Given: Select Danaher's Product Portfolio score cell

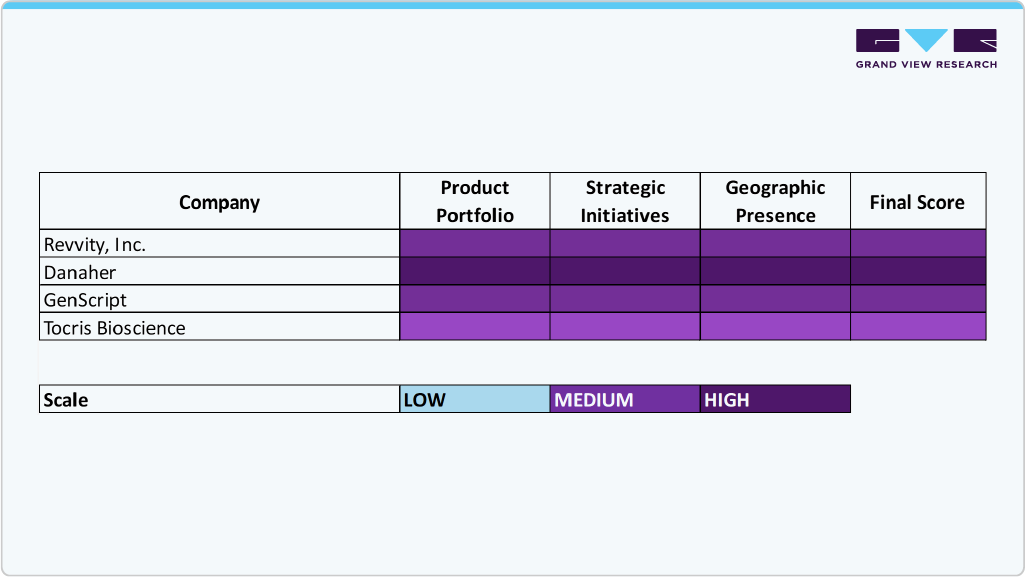Looking at the screenshot, I should 475,272.
